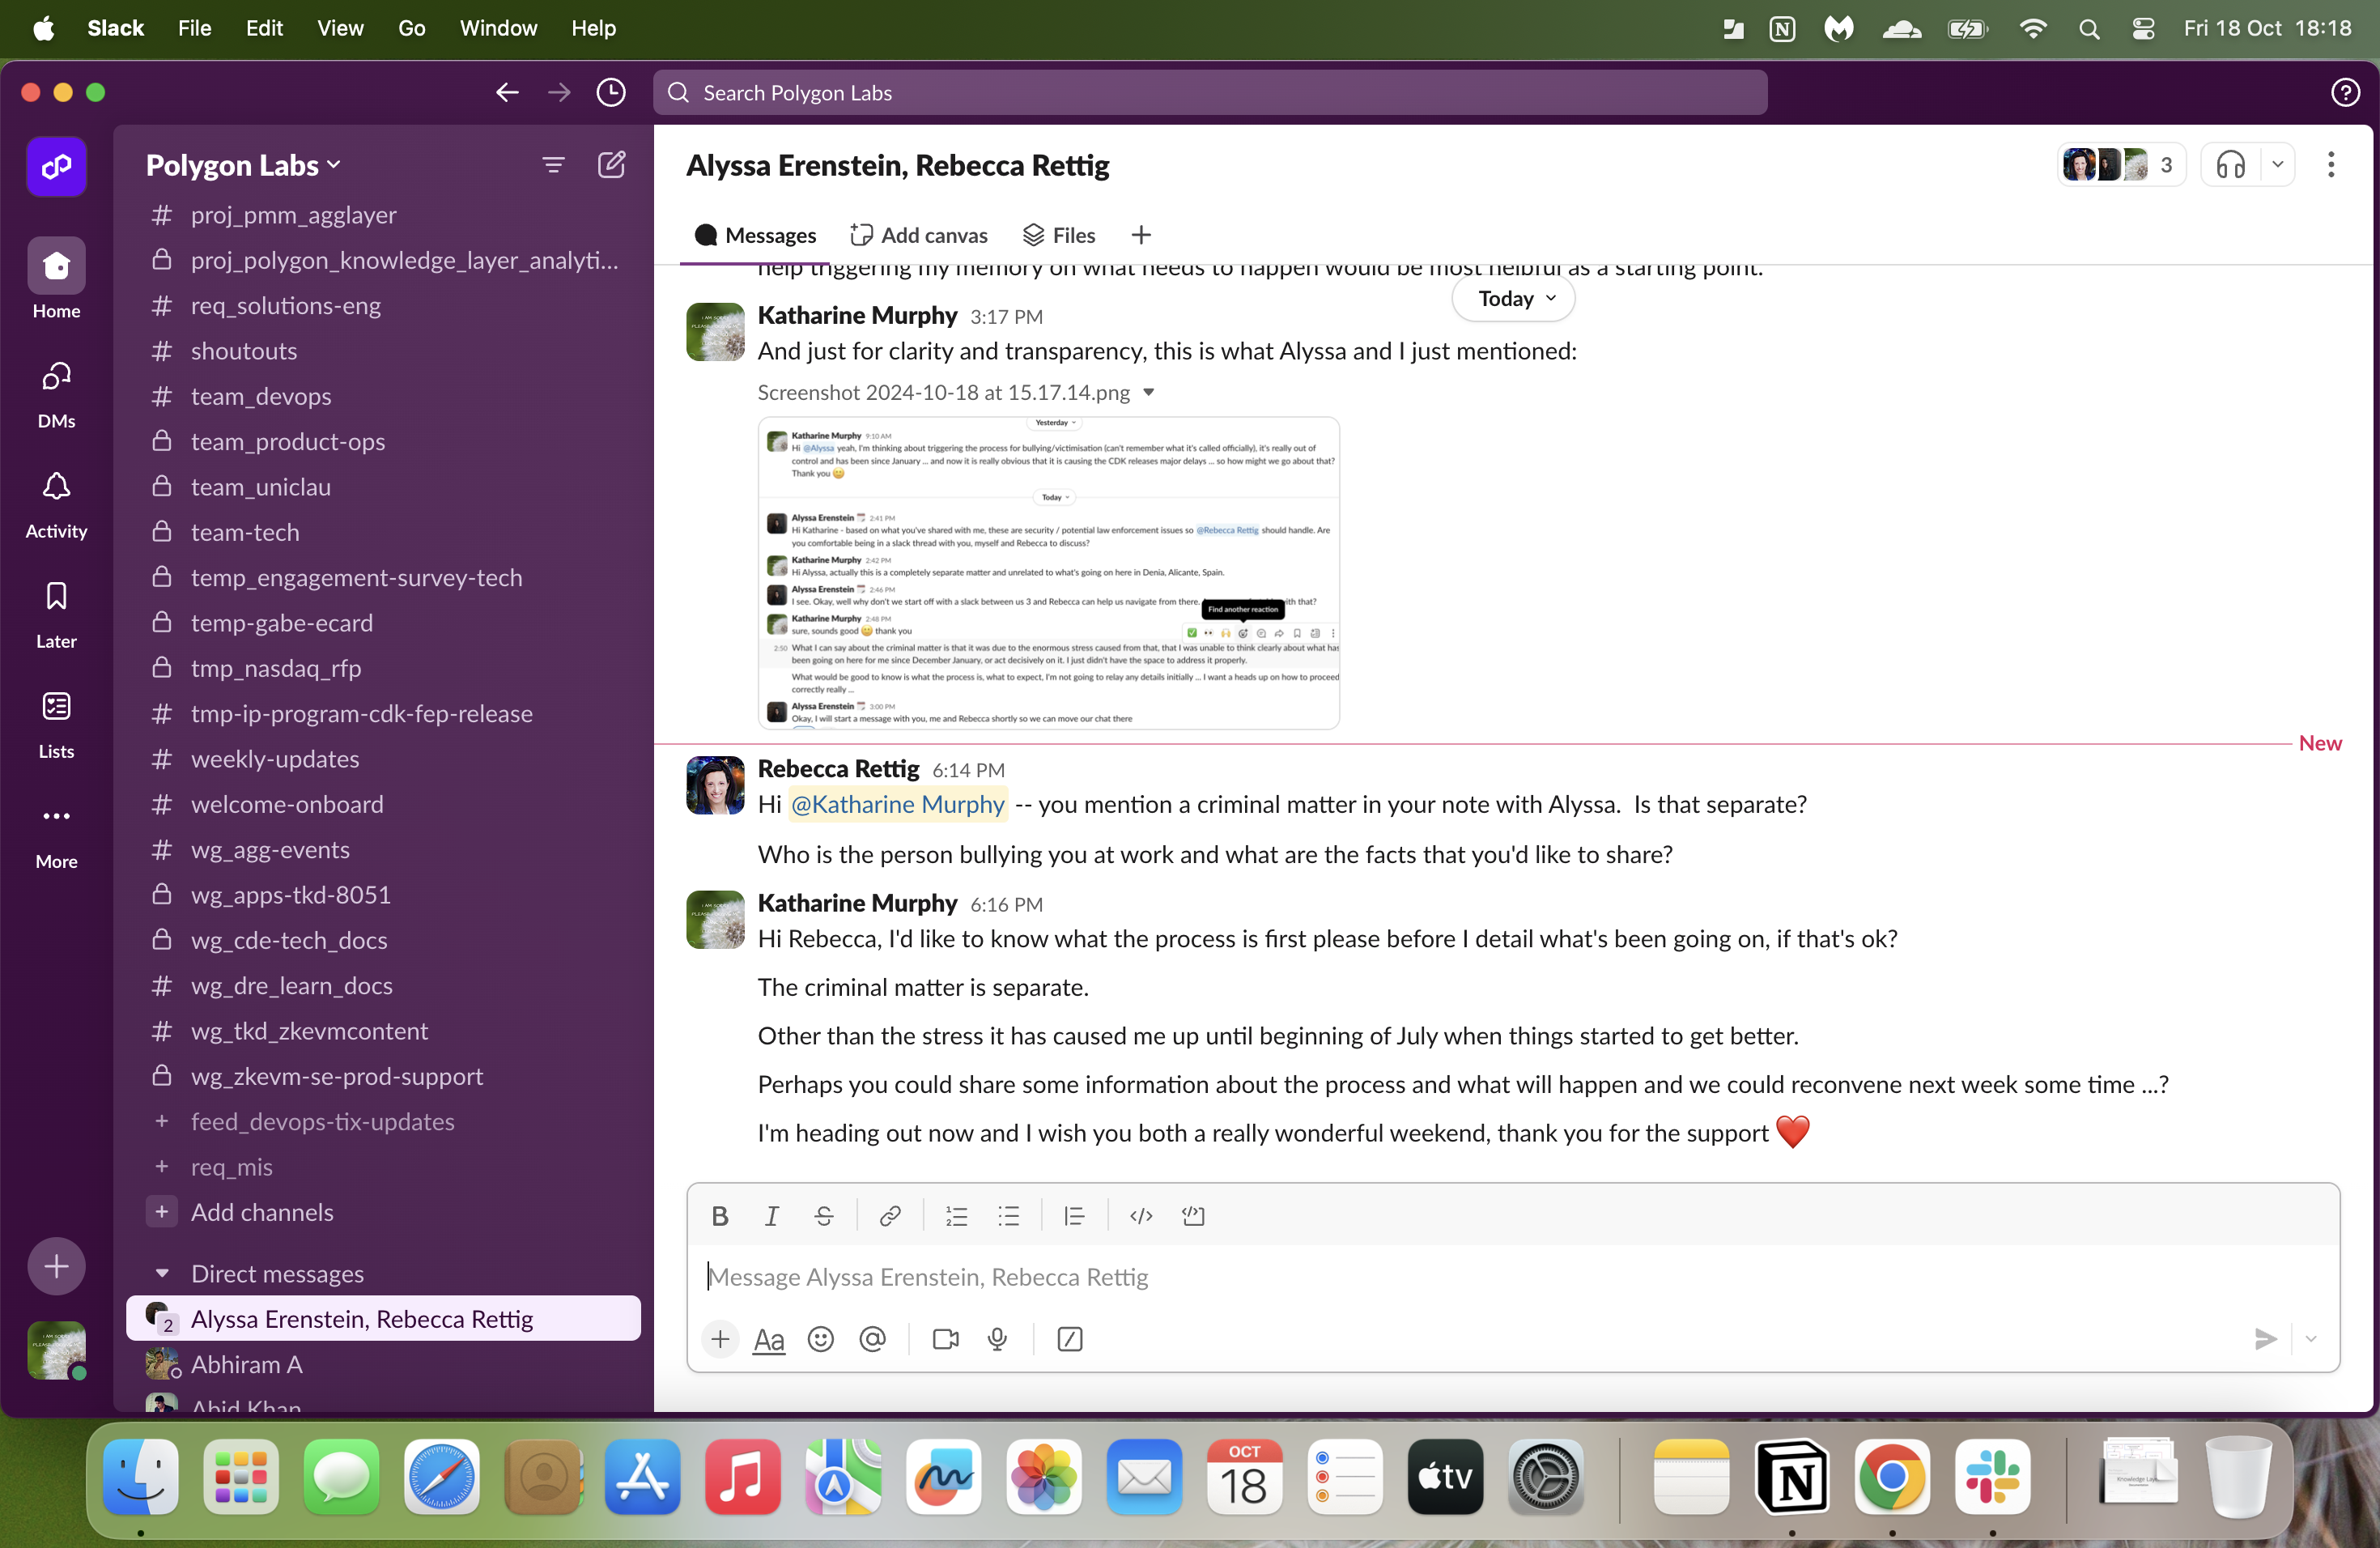Open attachment plus menu in composer
The height and width of the screenshot is (1548, 2380).
tap(720, 1339)
